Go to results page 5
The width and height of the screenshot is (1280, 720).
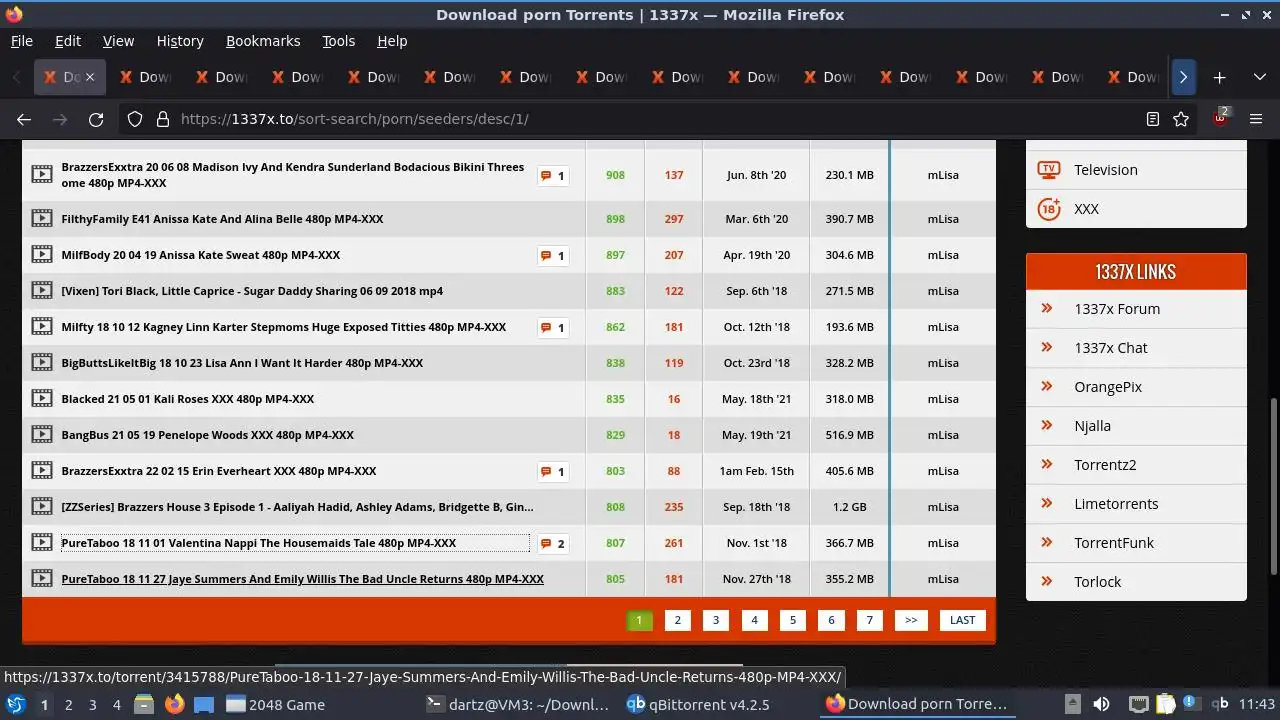point(793,620)
